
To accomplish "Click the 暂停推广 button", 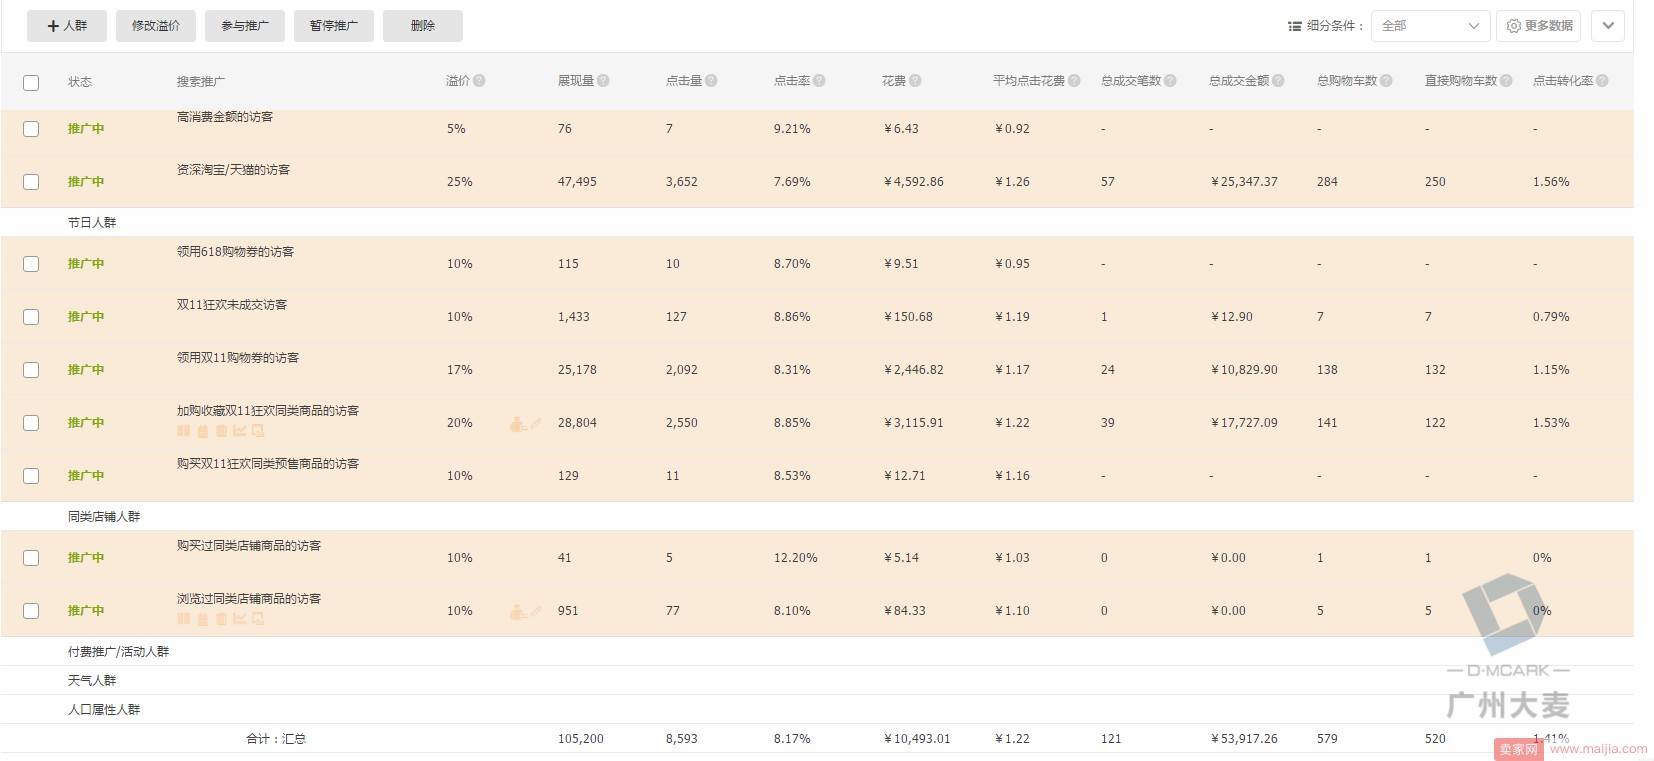I will [334, 26].
